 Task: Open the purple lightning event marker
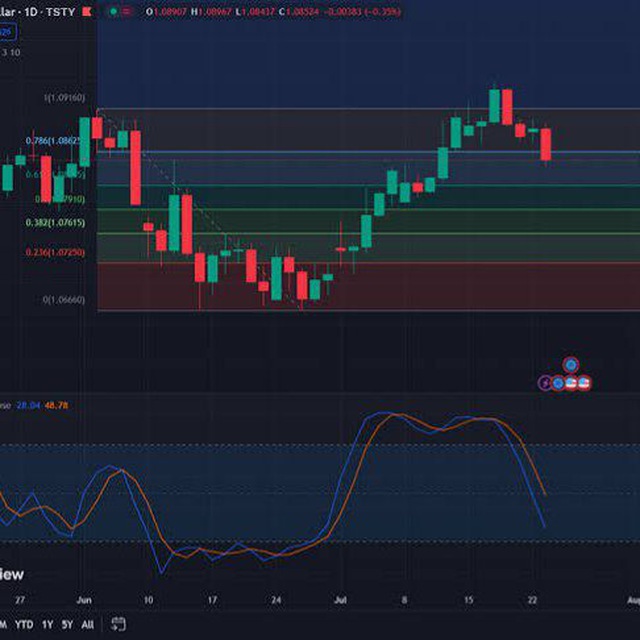[x=545, y=383]
